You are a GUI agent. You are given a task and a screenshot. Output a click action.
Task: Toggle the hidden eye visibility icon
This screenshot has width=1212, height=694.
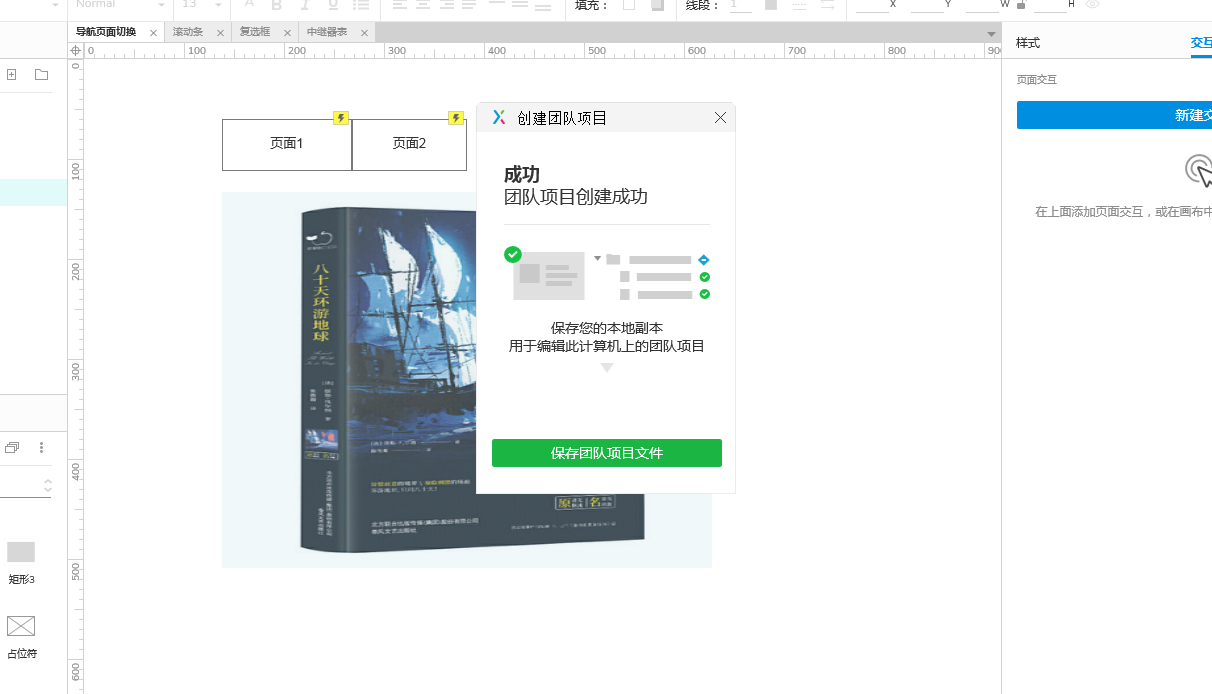click(1093, 5)
